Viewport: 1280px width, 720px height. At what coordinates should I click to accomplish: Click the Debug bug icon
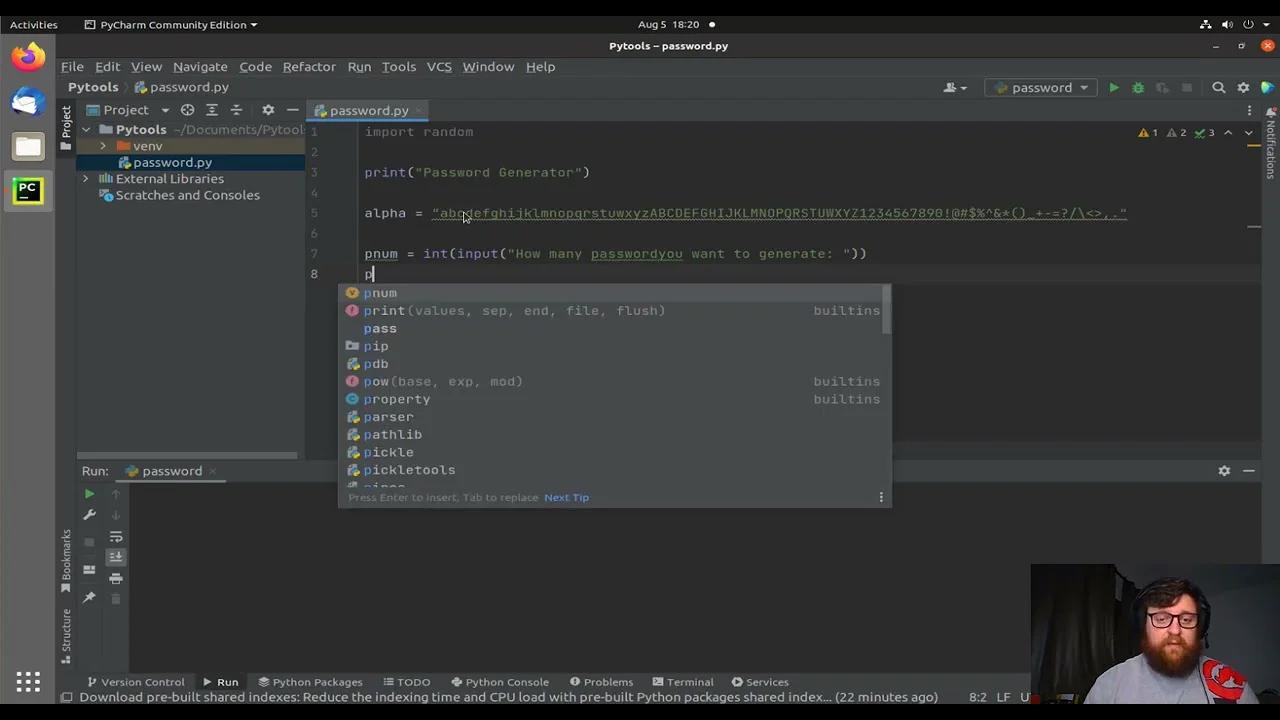click(x=1138, y=88)
